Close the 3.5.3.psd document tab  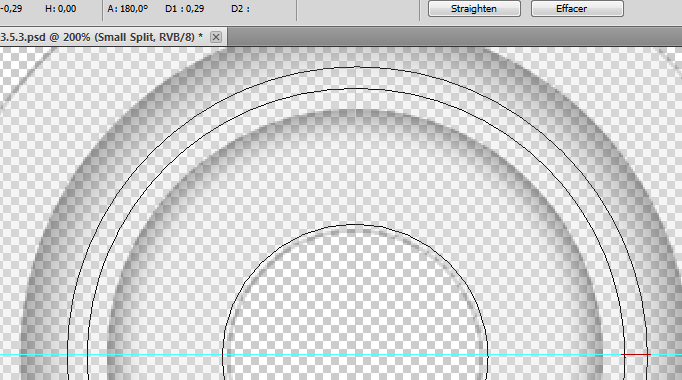click(x=216, y=37)
